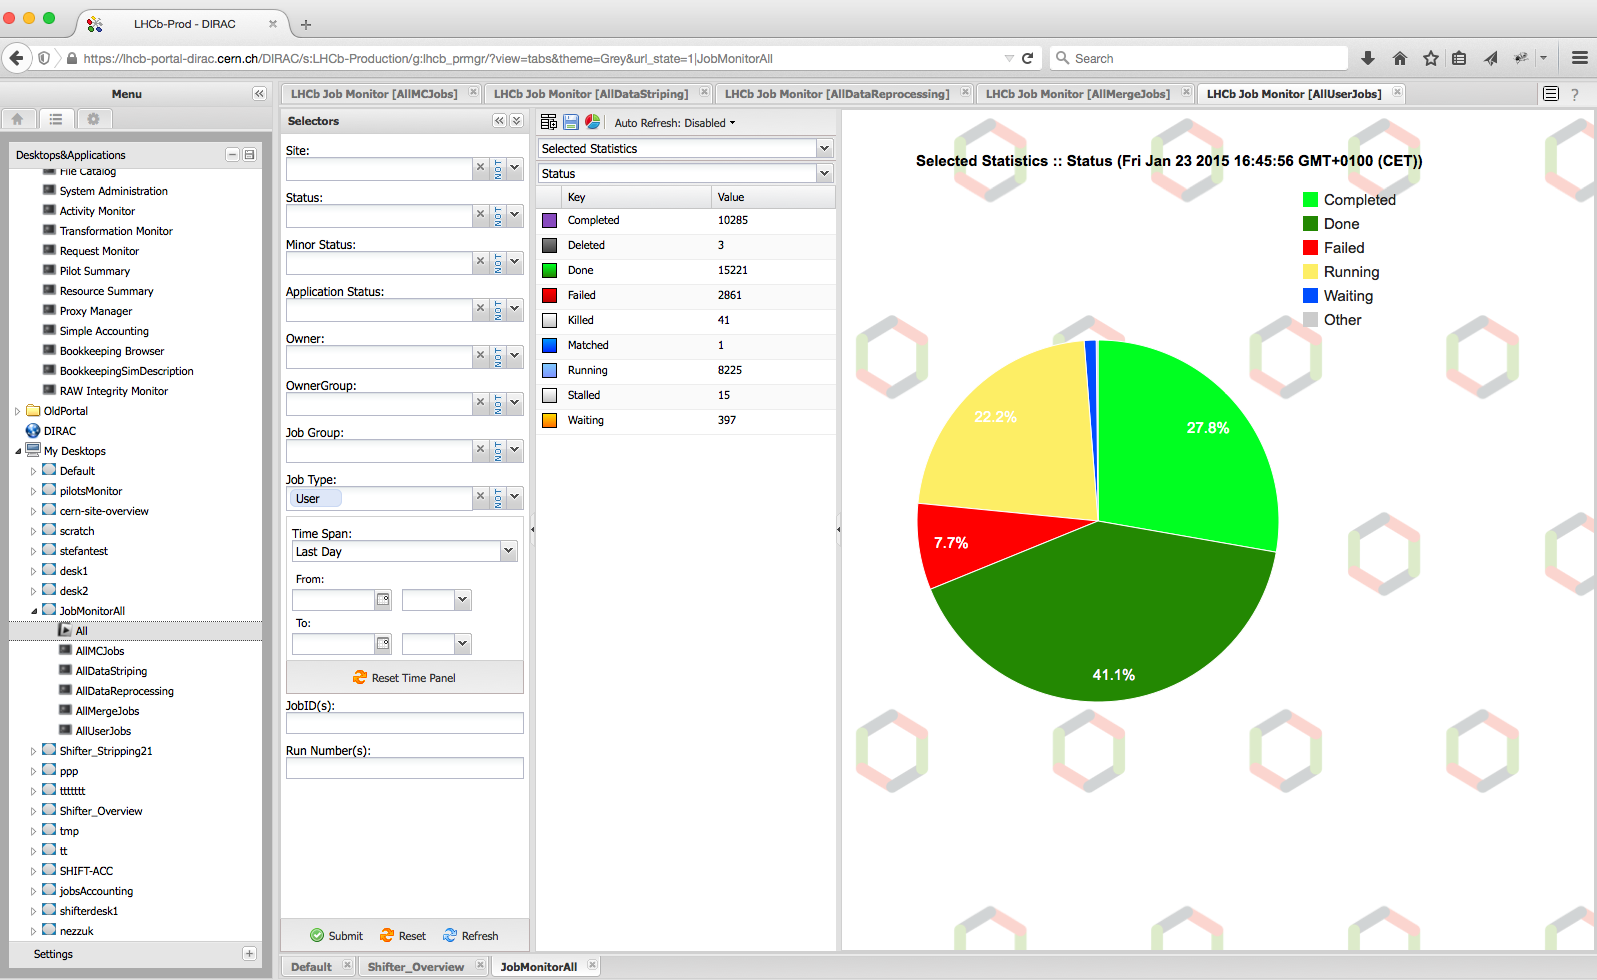Click the pie chart icon in toolbar
The width and height of the screenshot is (1597, 980).
coord(592,122)
